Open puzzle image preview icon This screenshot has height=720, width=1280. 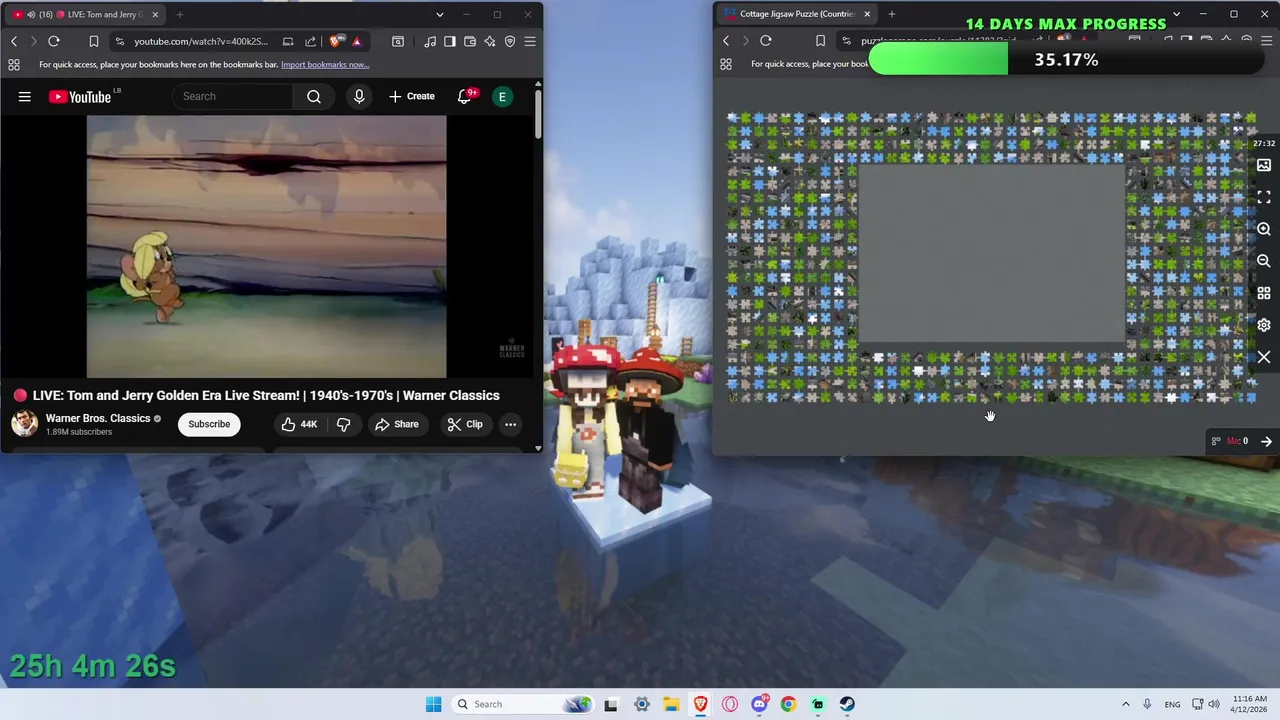1264,165
